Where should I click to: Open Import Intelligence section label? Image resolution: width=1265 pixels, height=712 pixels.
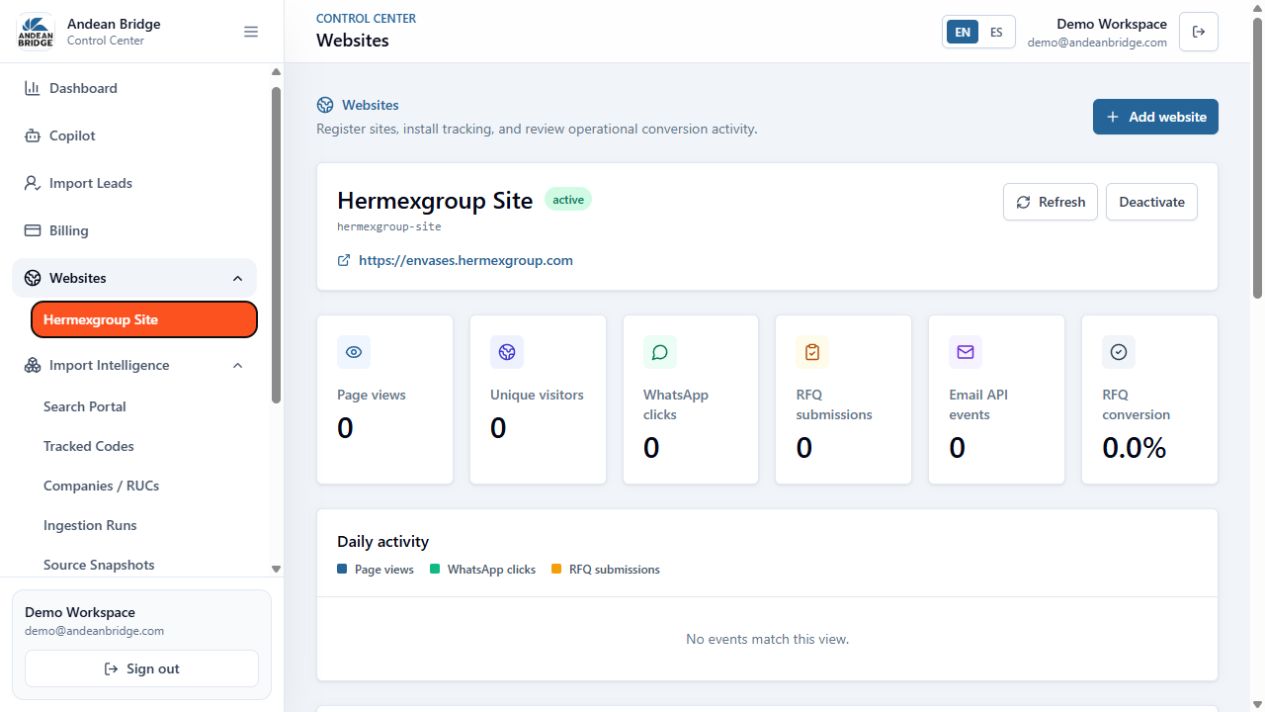[x=109, y=365]
